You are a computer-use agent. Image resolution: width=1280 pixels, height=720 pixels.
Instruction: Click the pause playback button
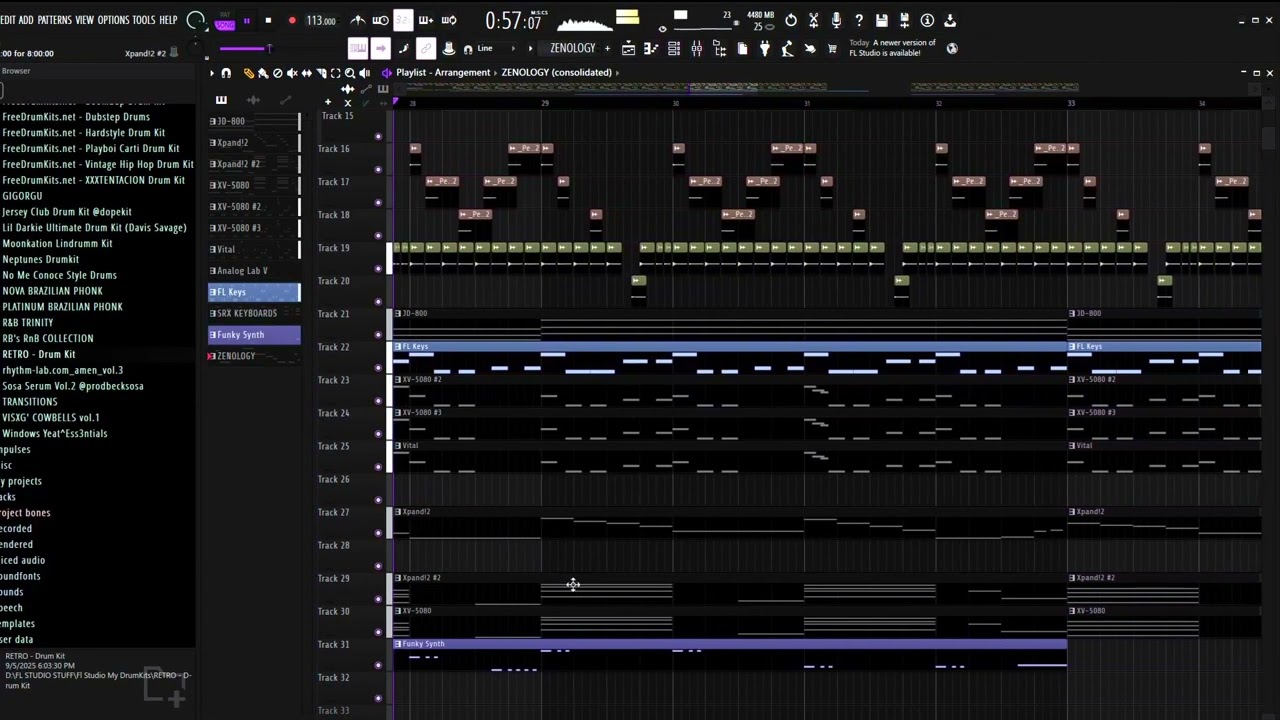point(246,21)
